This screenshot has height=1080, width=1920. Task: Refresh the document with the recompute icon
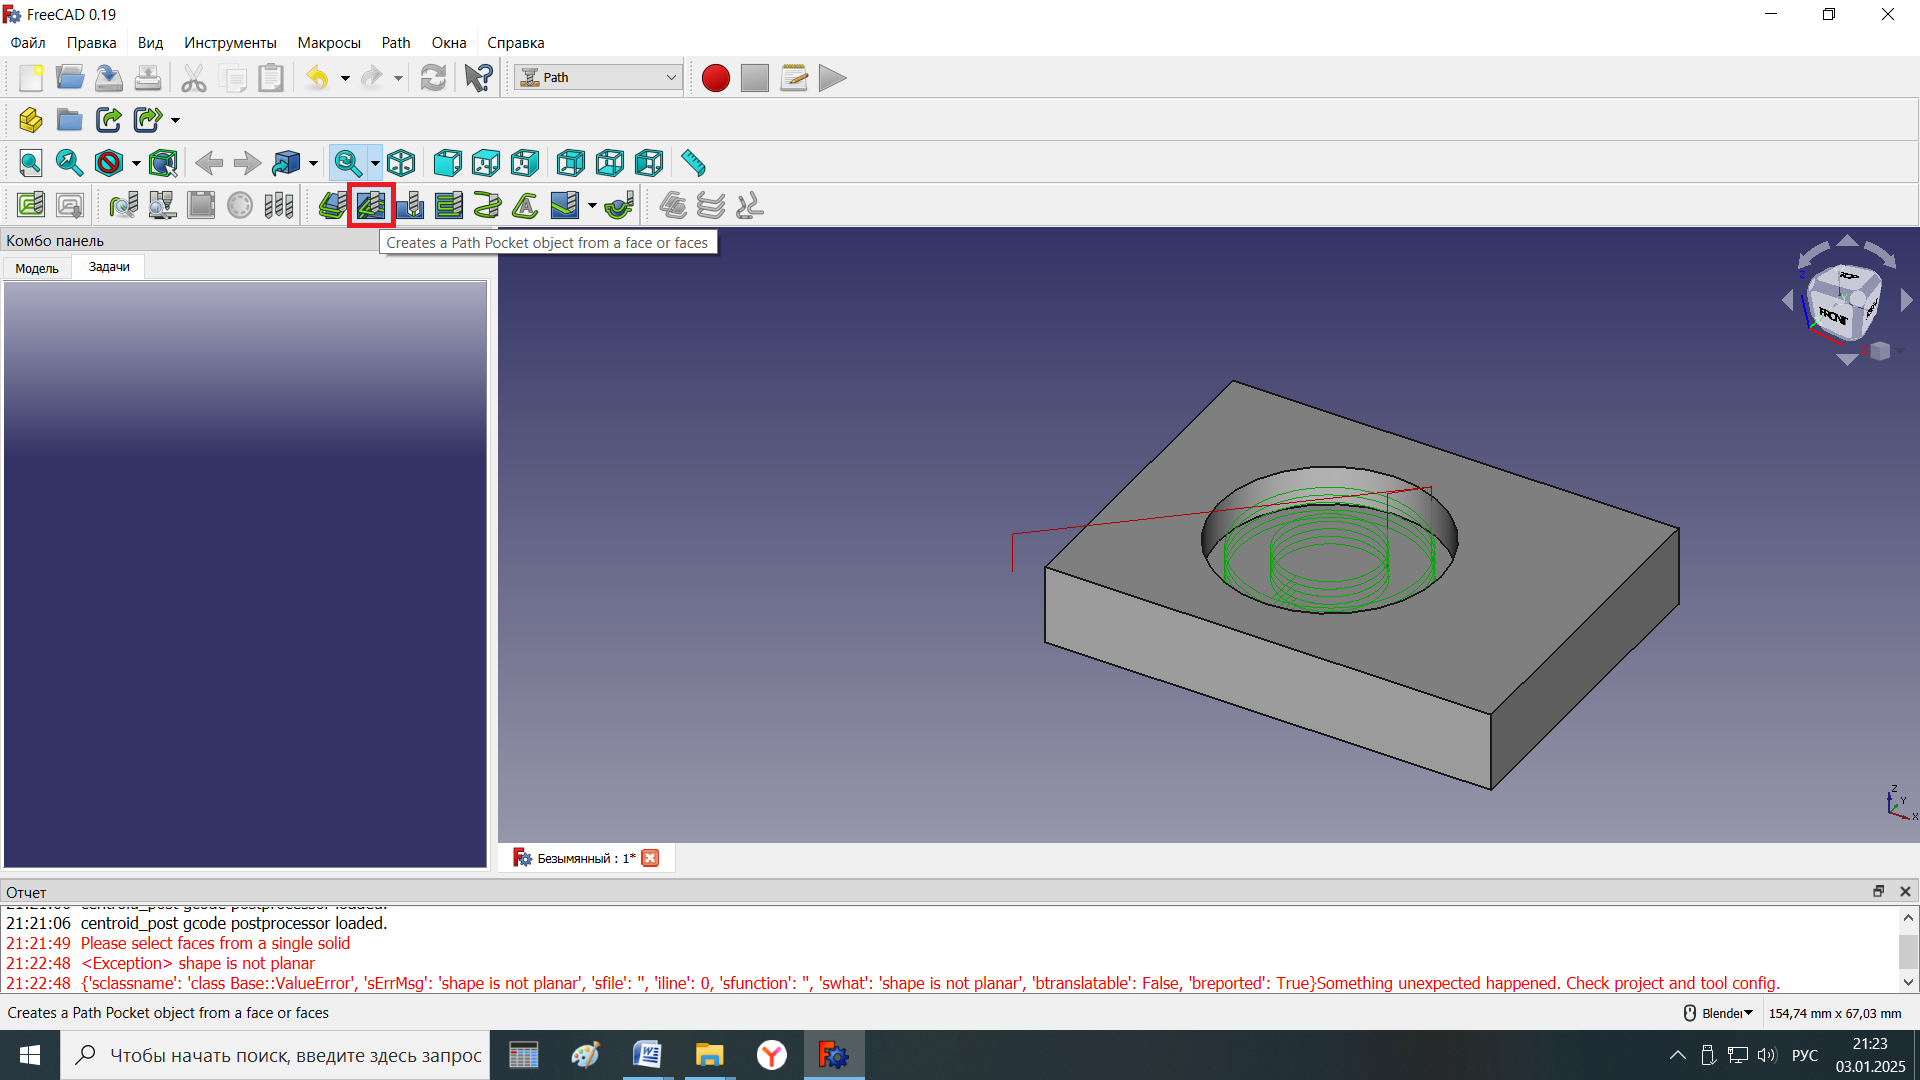coord(433,78)
